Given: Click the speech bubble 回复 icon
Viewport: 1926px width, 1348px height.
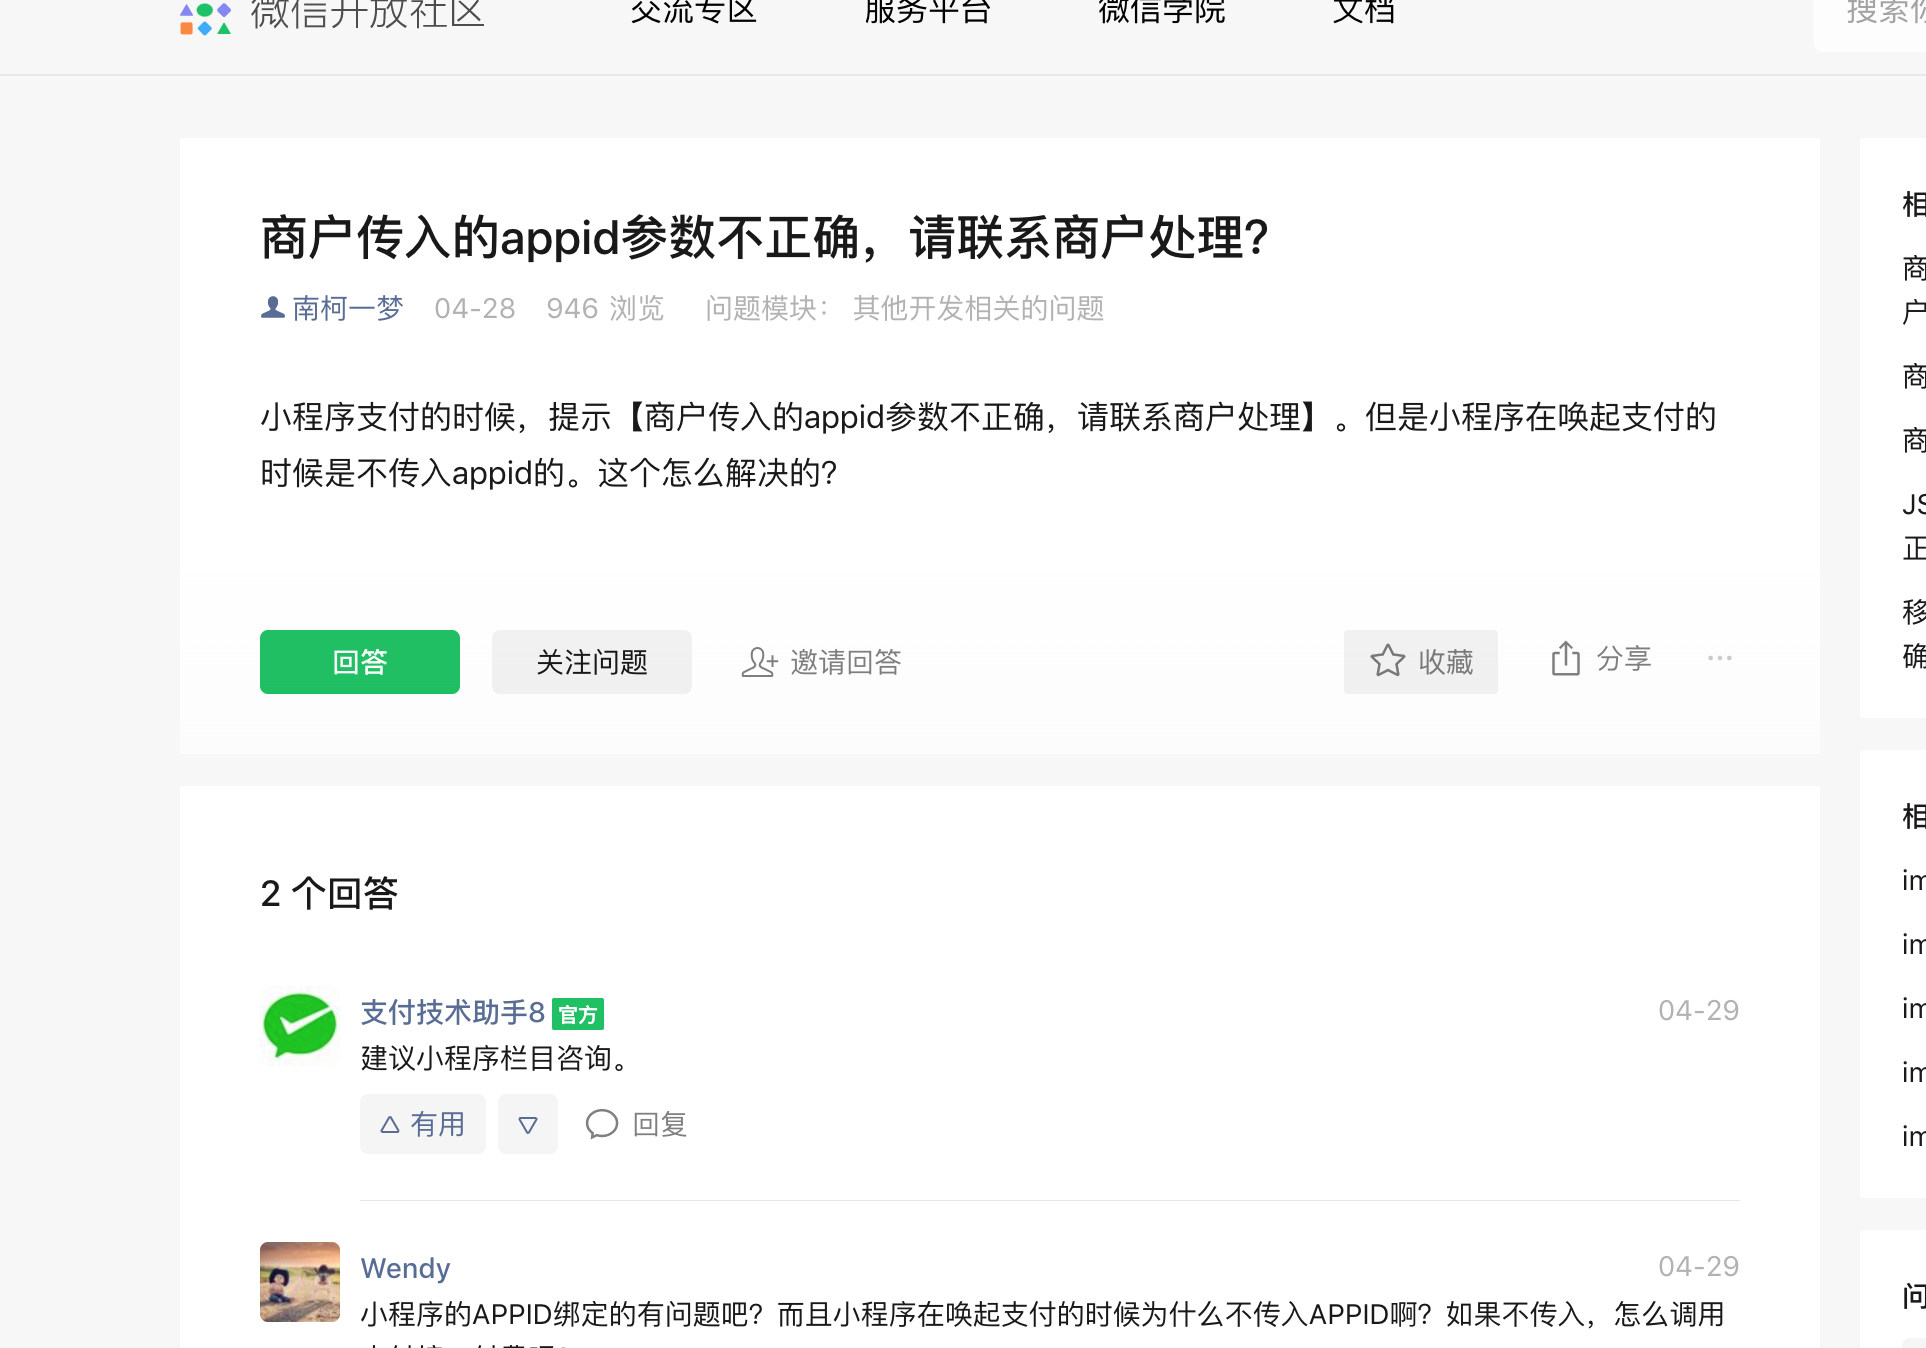Looking at the screenshot, I should pos(602,1124).
